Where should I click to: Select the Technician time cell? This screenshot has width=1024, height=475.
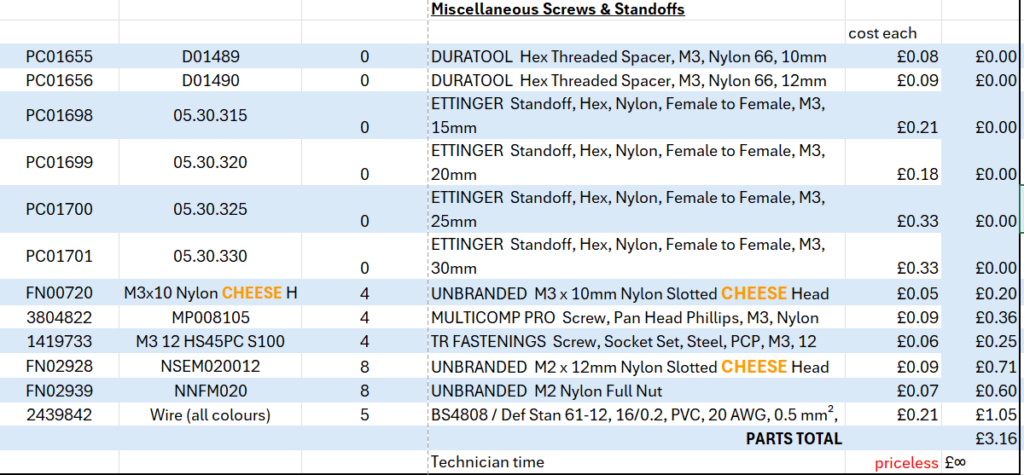point(489,463)
